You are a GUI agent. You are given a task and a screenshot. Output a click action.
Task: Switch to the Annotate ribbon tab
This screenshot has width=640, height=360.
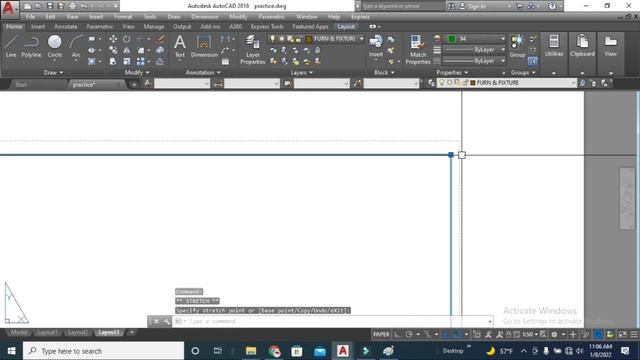65,27
